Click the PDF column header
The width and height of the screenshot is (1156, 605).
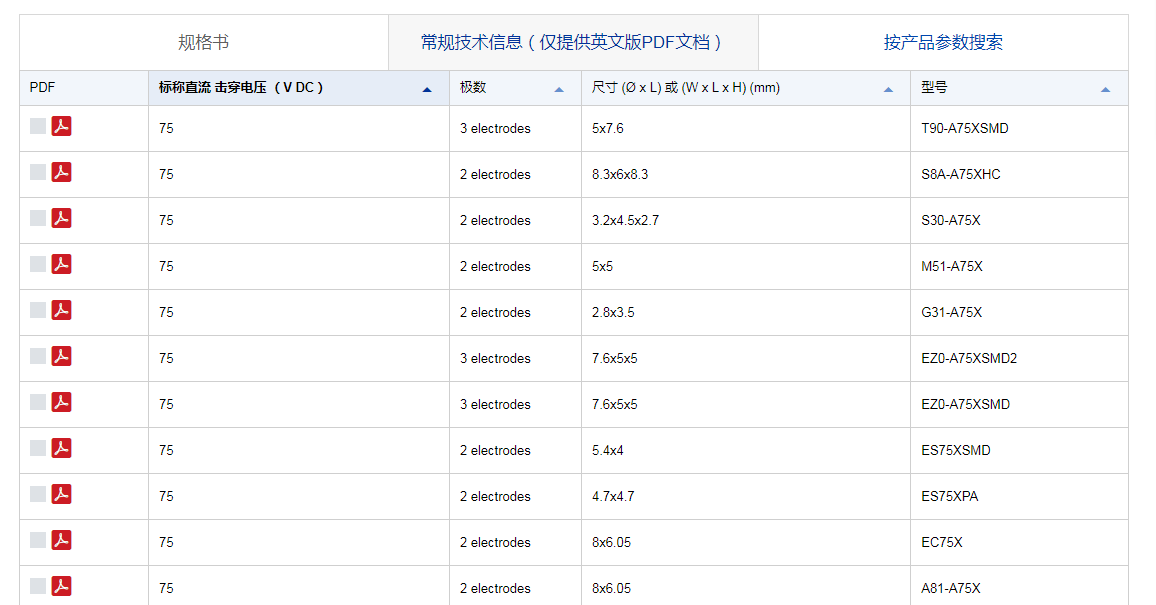click(43, 88)
